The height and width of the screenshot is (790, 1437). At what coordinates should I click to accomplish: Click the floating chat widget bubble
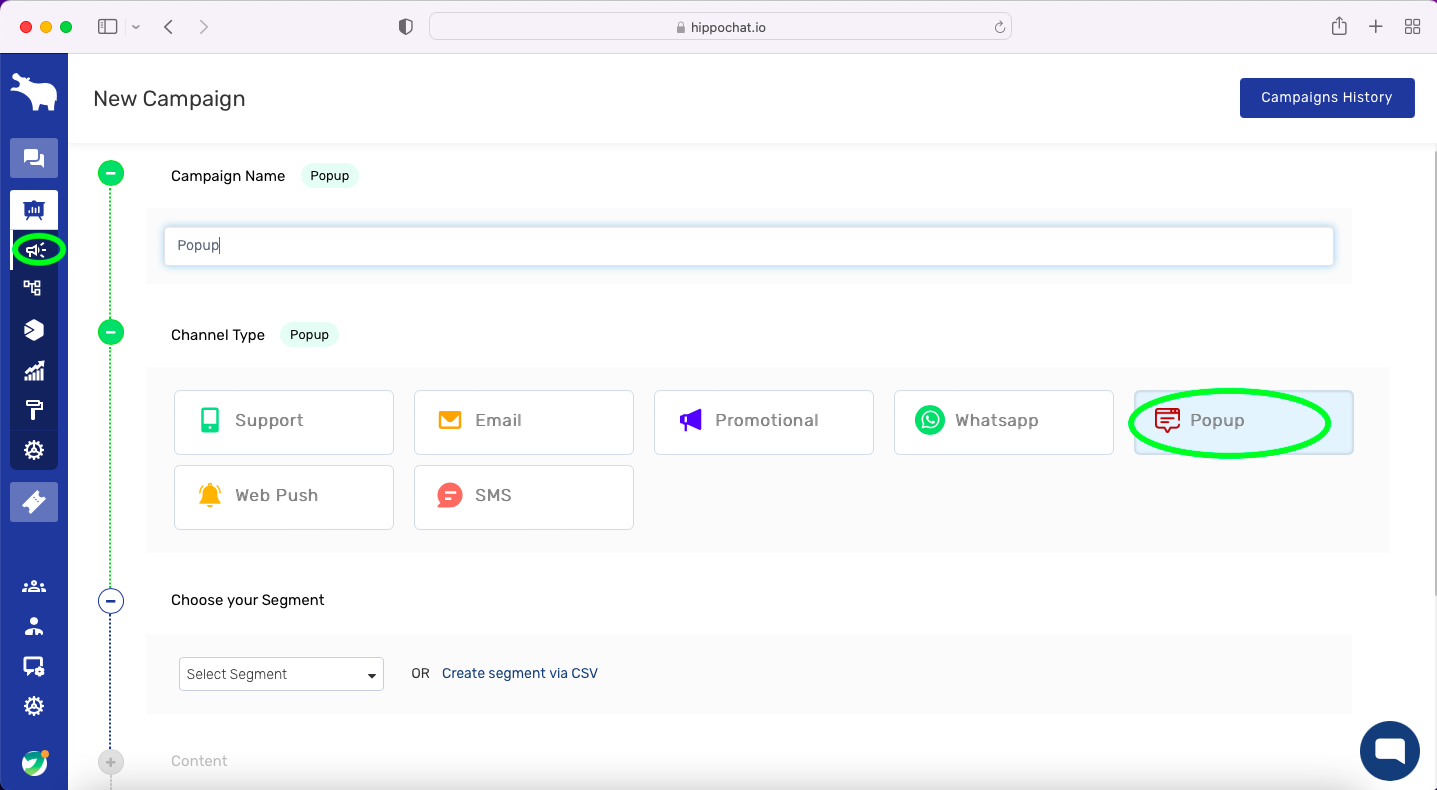coord(1389,750)
